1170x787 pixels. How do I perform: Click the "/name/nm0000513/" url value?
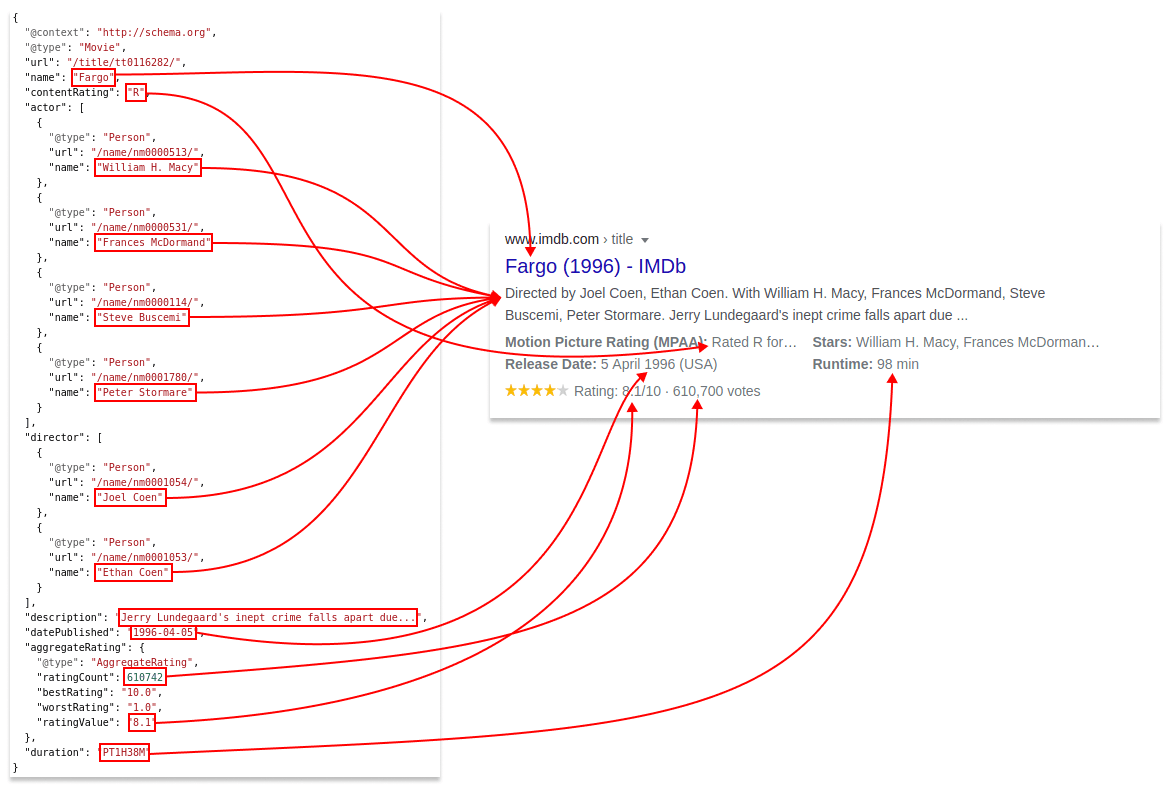click(145, 153)
